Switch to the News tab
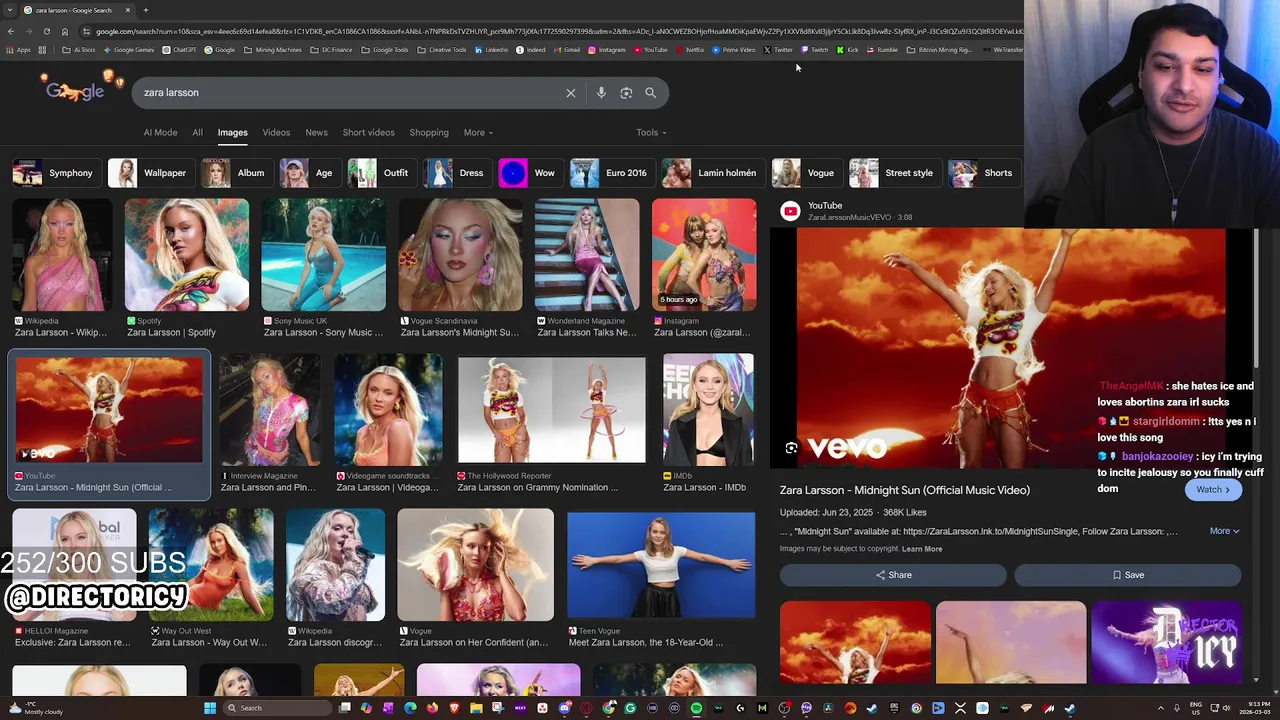This screenshot has width=1280, height=720. coord(316,132)
